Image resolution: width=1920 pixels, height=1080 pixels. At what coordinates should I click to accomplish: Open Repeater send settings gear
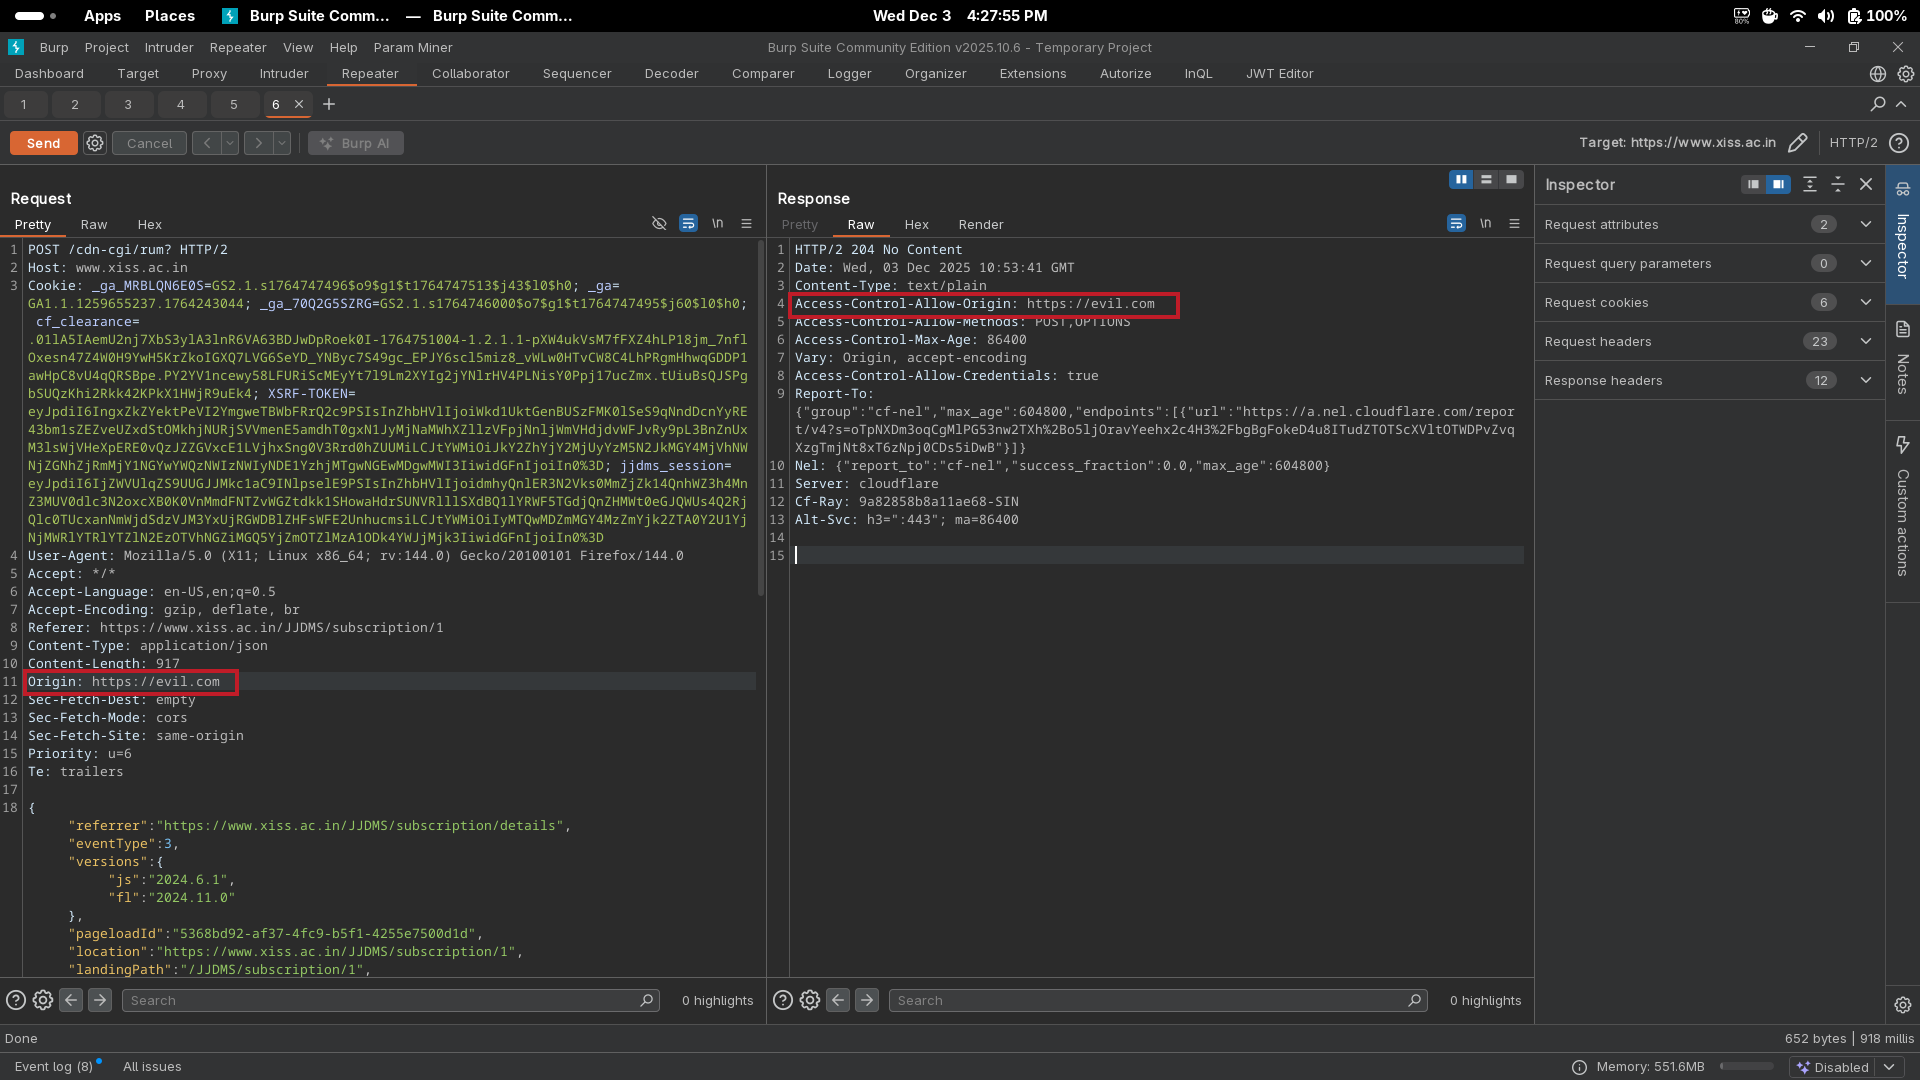[x=95, y=143]
